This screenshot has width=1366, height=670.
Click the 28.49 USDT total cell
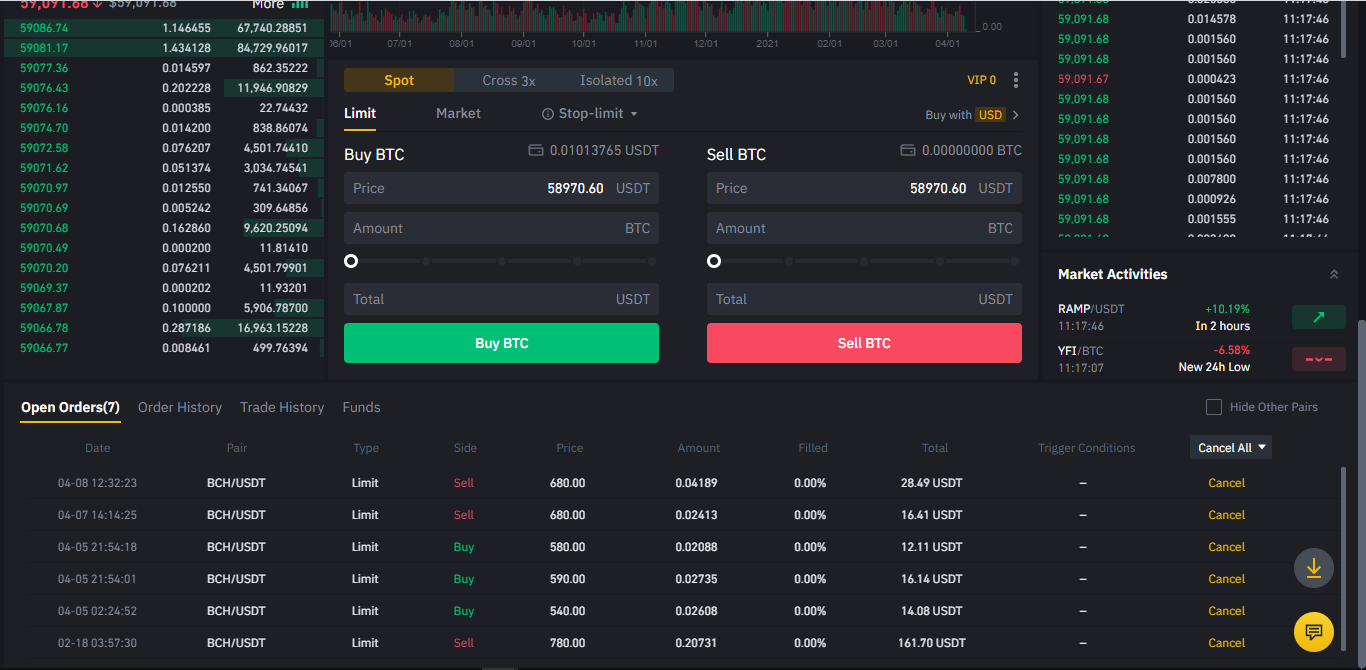click(932, 483)
